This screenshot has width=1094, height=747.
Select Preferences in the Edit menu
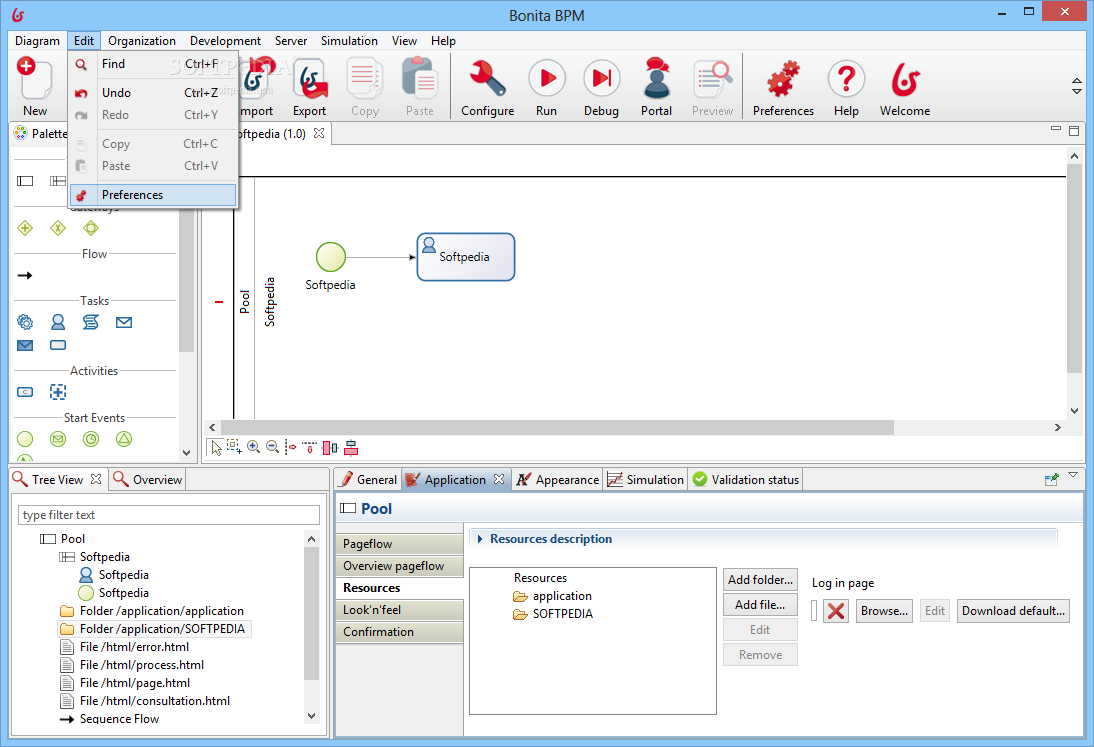tap(153, 195)
